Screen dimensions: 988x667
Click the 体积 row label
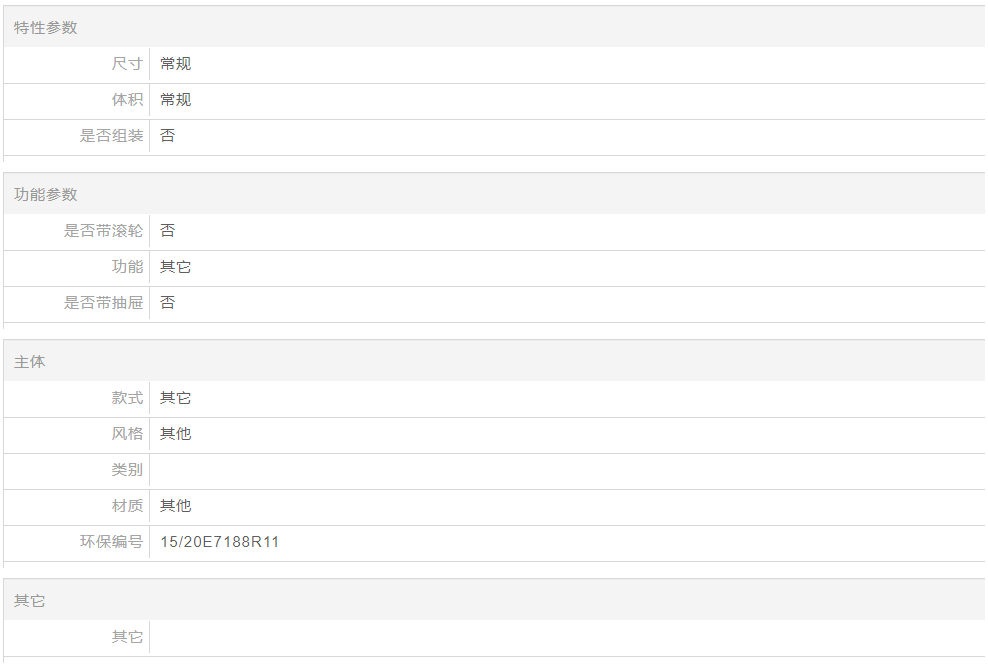tap(127, 100)
